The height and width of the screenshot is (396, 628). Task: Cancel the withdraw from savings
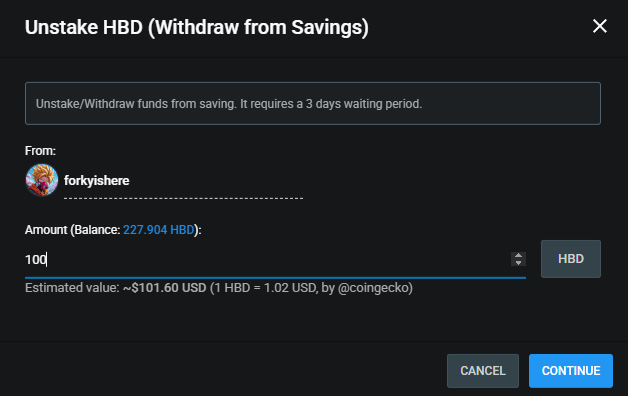[x=483, y=371]
